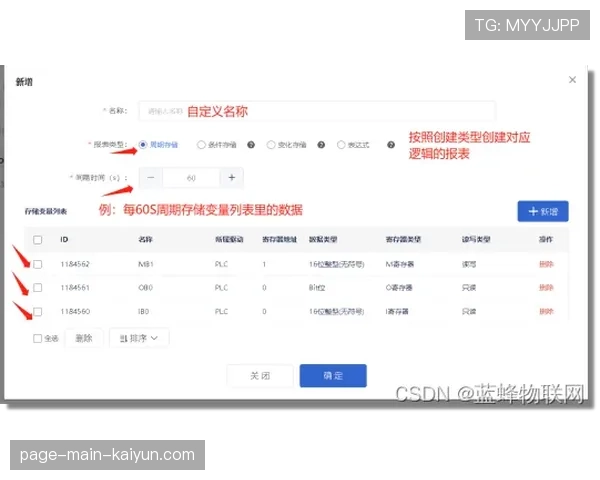The image size is (600, 480).
Task: Click ID cell 1184562
Action: click(75, 264)
